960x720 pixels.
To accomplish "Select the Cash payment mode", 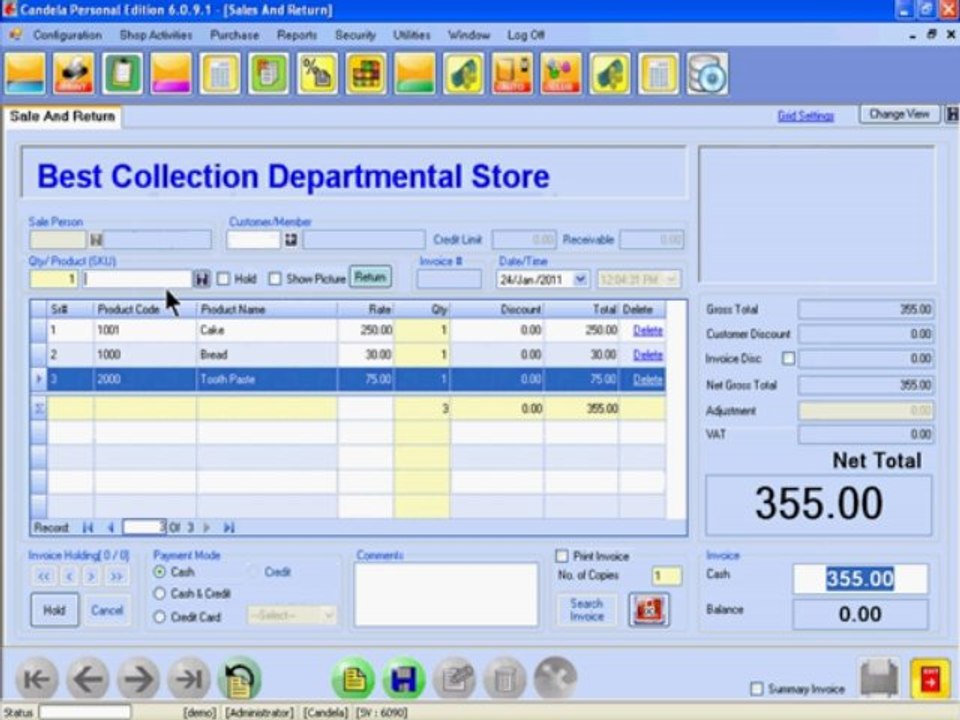I will 160,572.
